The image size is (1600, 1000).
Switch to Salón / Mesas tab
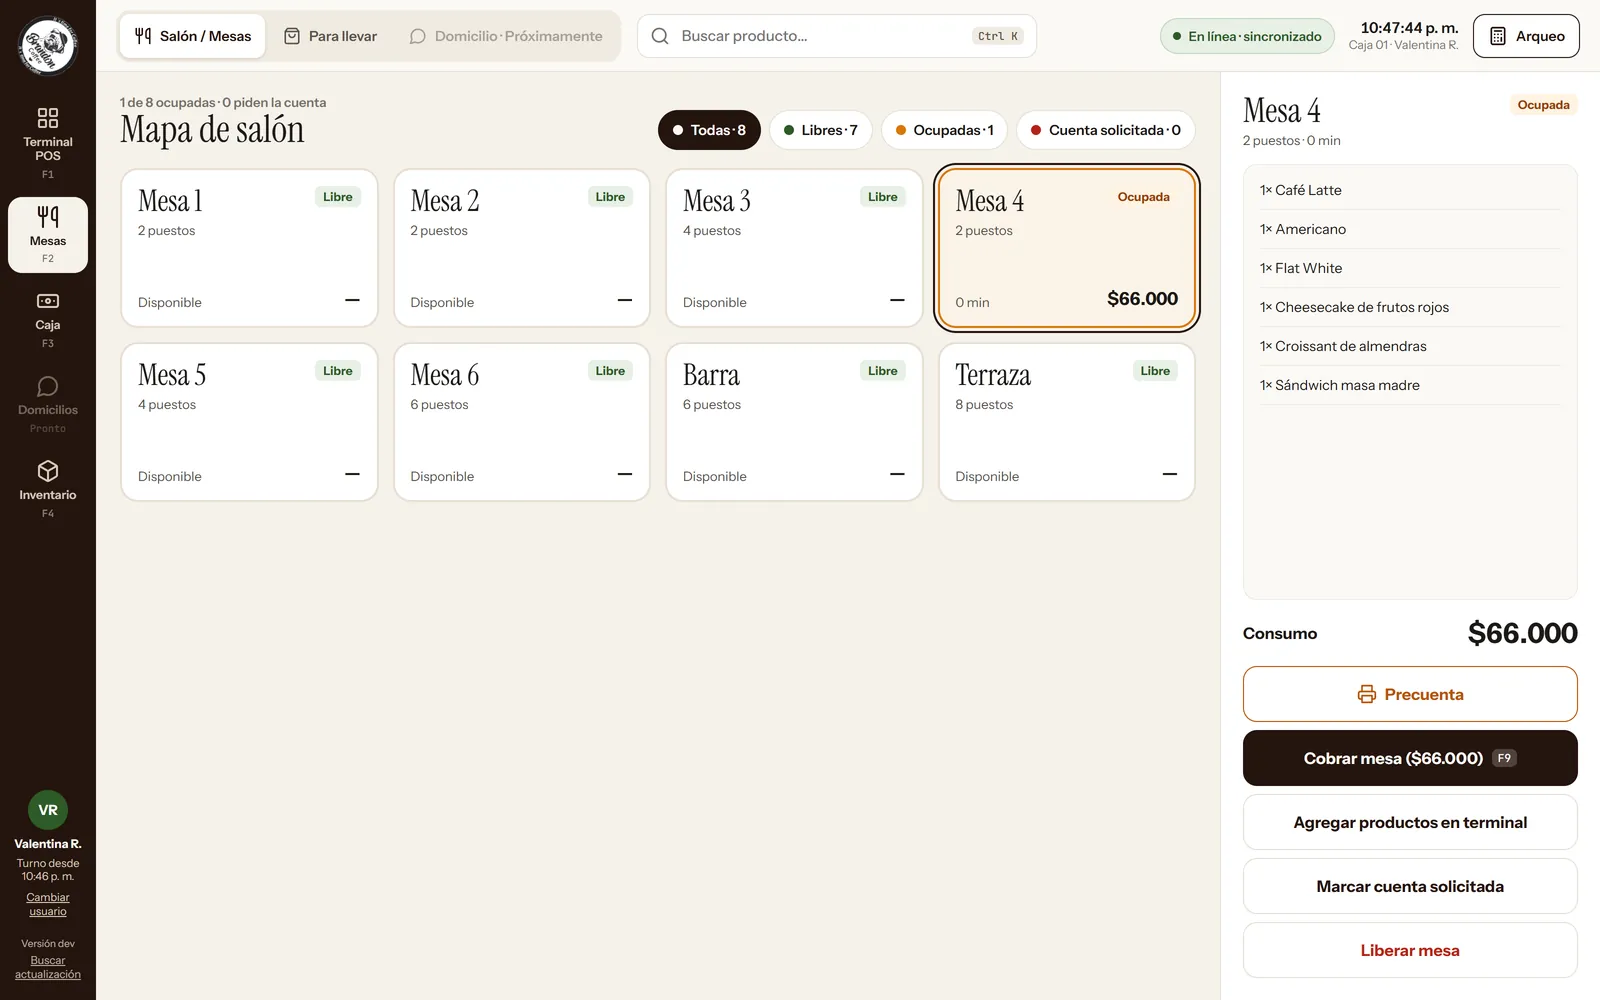pyautogui.click(x=193, y=36)
